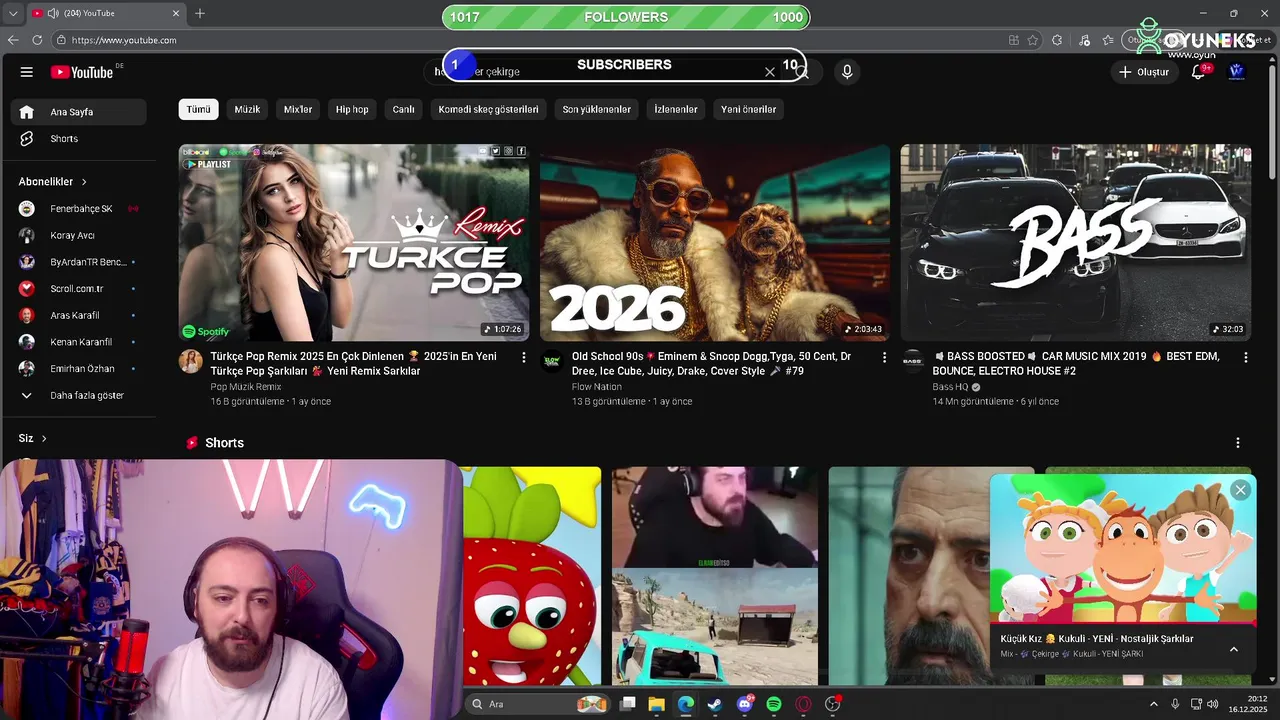1280x720 pixels.
Task: Expand the Kukuli miniplayer chevron
Action: (x=1233, y=649)
